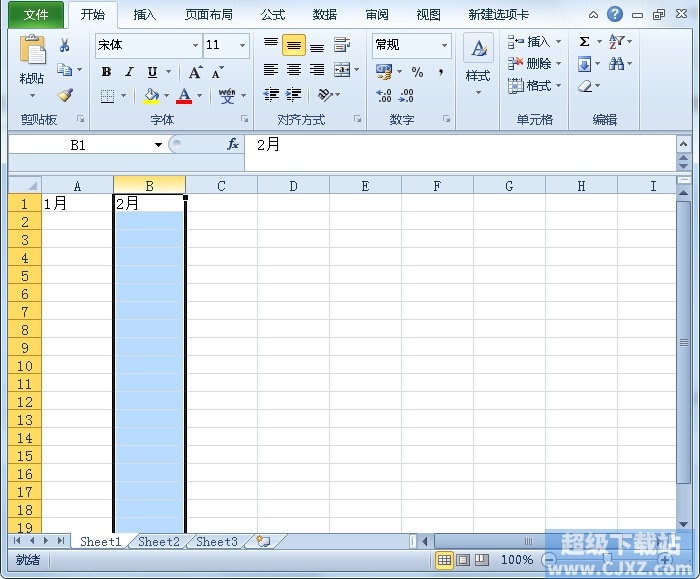Align text right
Image resolution: width=700 pixels, height=579 pixels.
coord(317,70)
